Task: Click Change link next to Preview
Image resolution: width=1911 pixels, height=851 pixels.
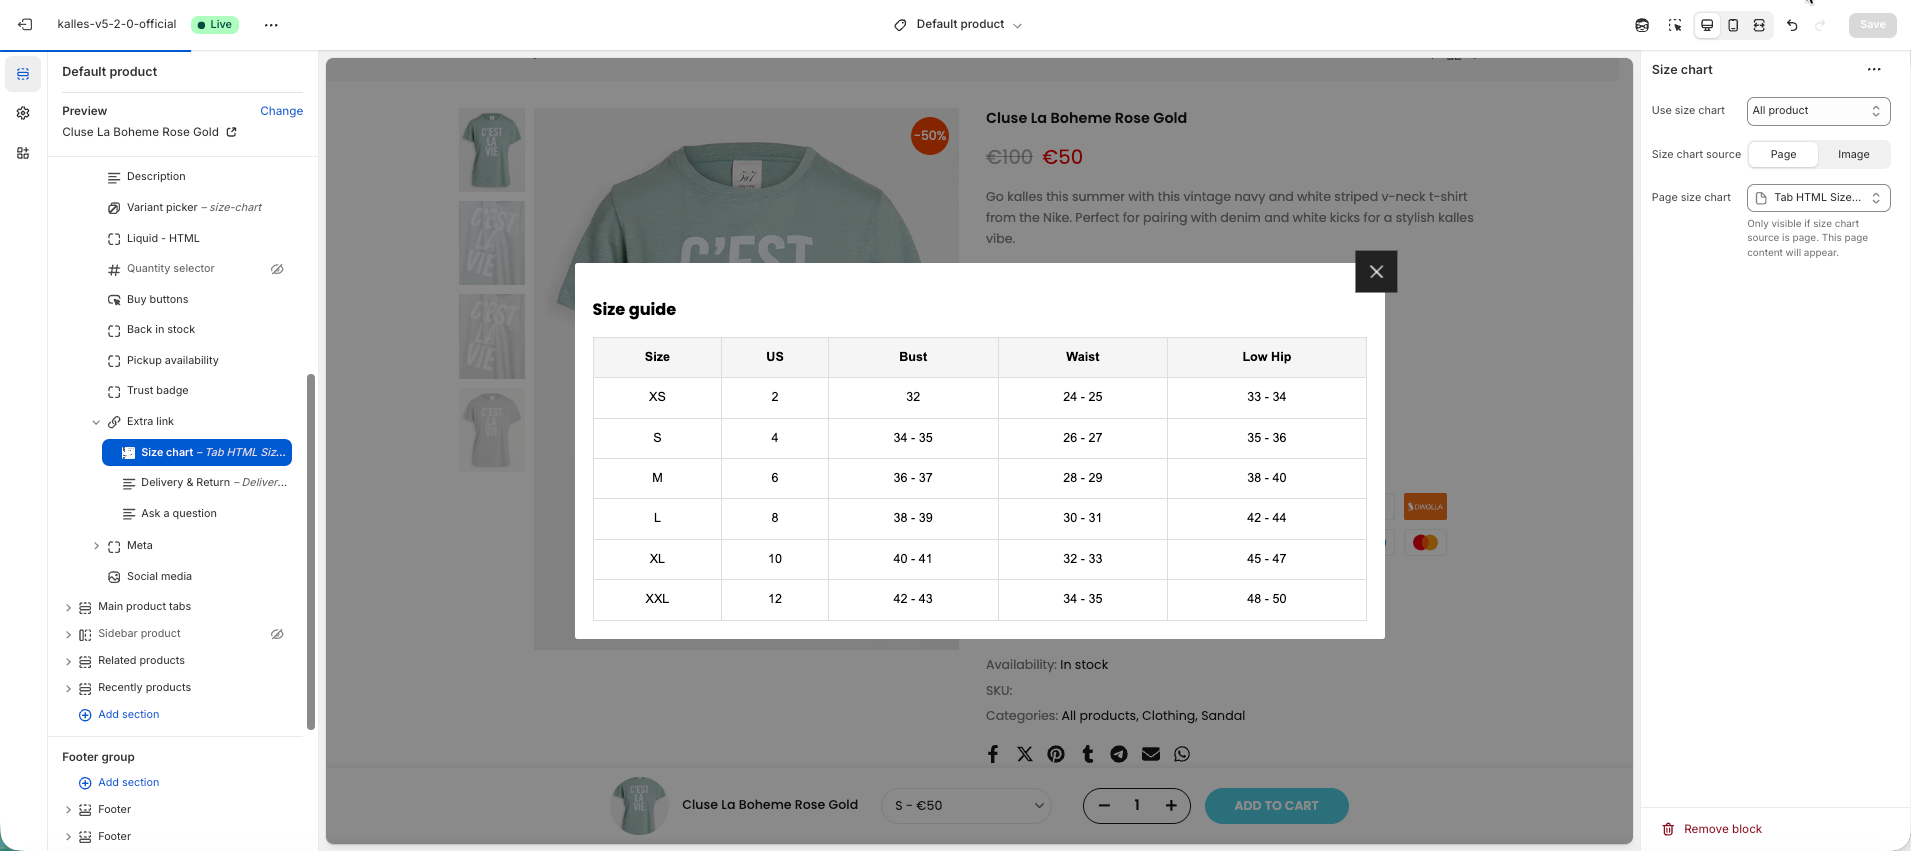Action: [x=281, y=111]
